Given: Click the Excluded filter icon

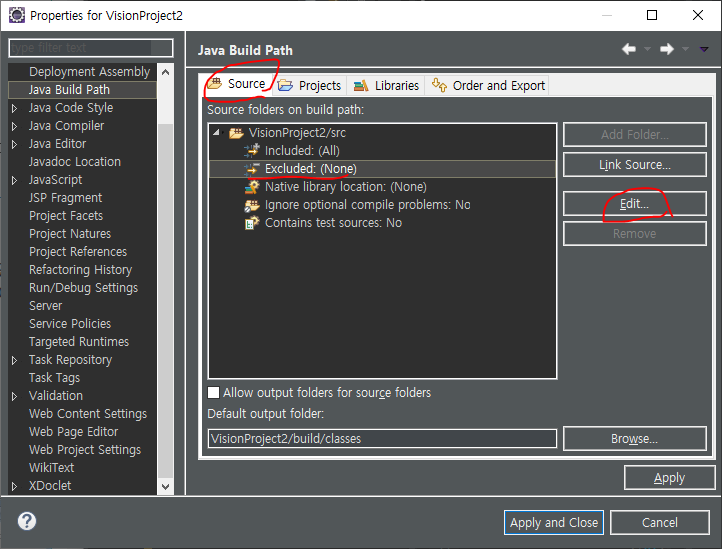Looking at the screenshot, I should coord(252,169).
